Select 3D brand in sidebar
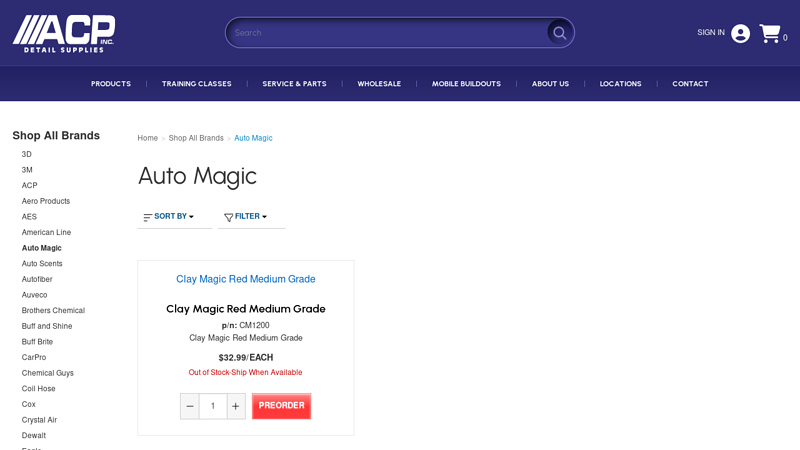 coord(27,154)
